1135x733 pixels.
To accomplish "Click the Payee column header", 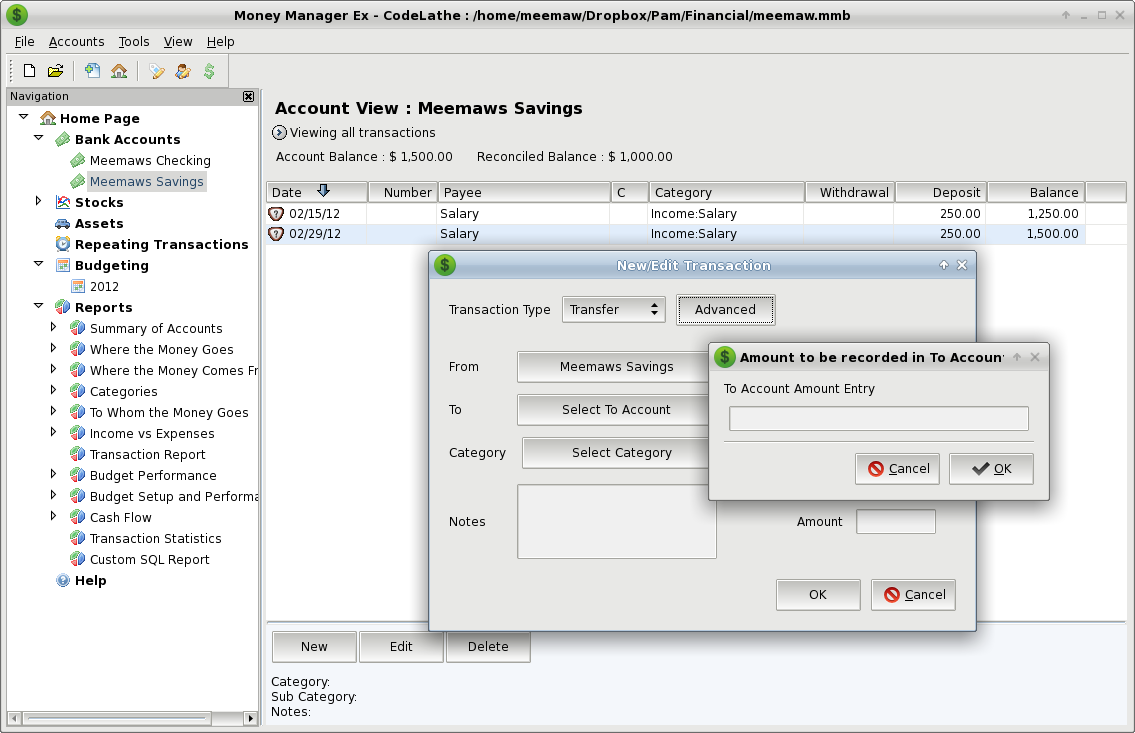I will coord(525,192).
